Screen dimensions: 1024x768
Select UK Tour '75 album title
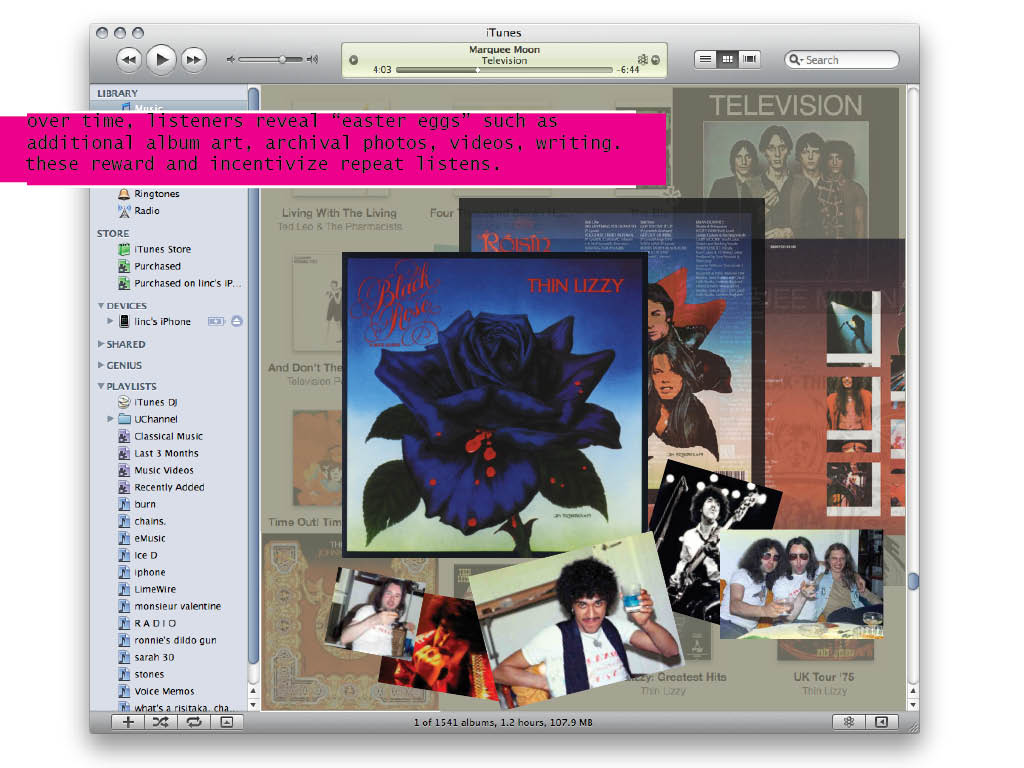[x=824, y=677]
